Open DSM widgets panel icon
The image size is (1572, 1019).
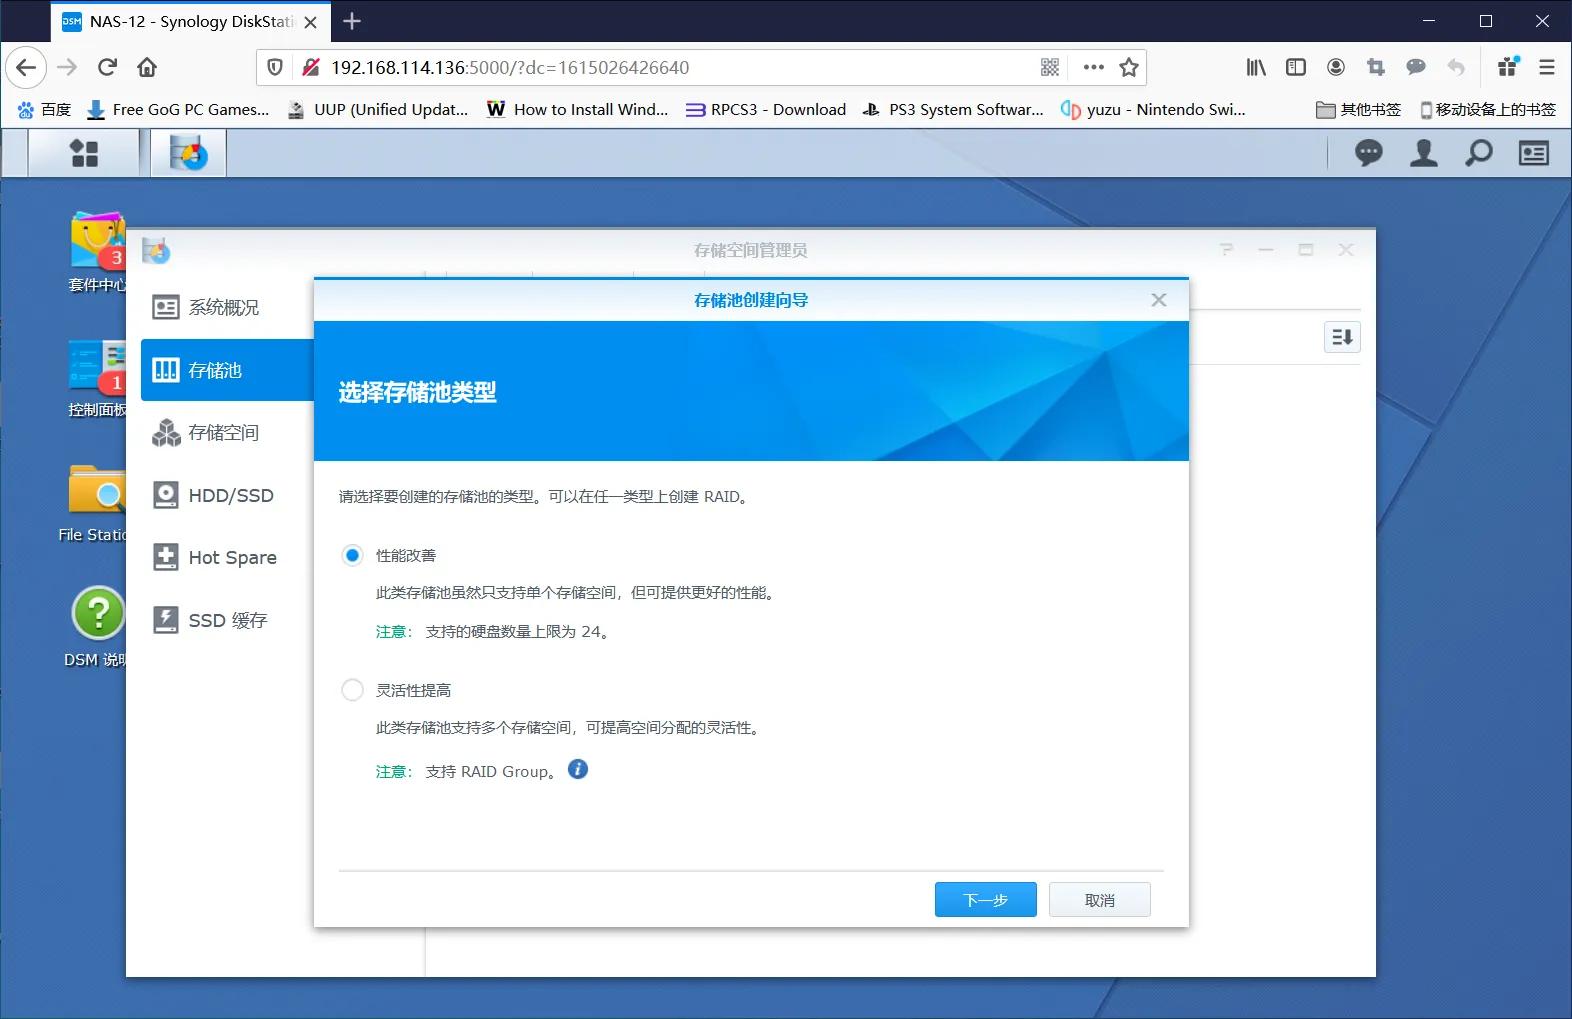click(x=1533, y=153)
